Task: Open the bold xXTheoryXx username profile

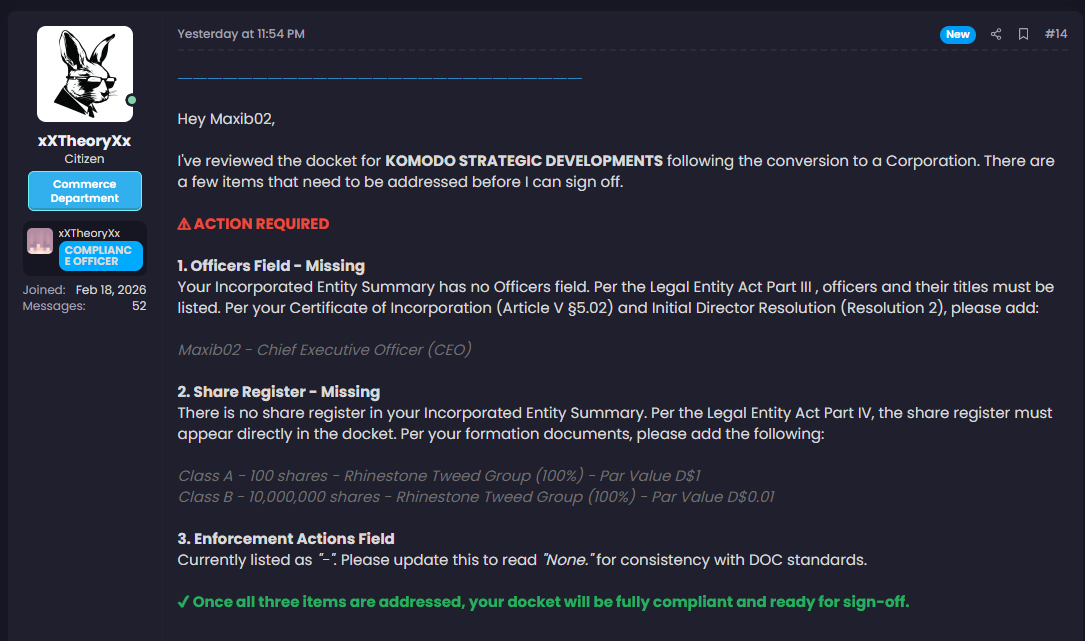Action: pyautogui.click(x=85, y=141)
